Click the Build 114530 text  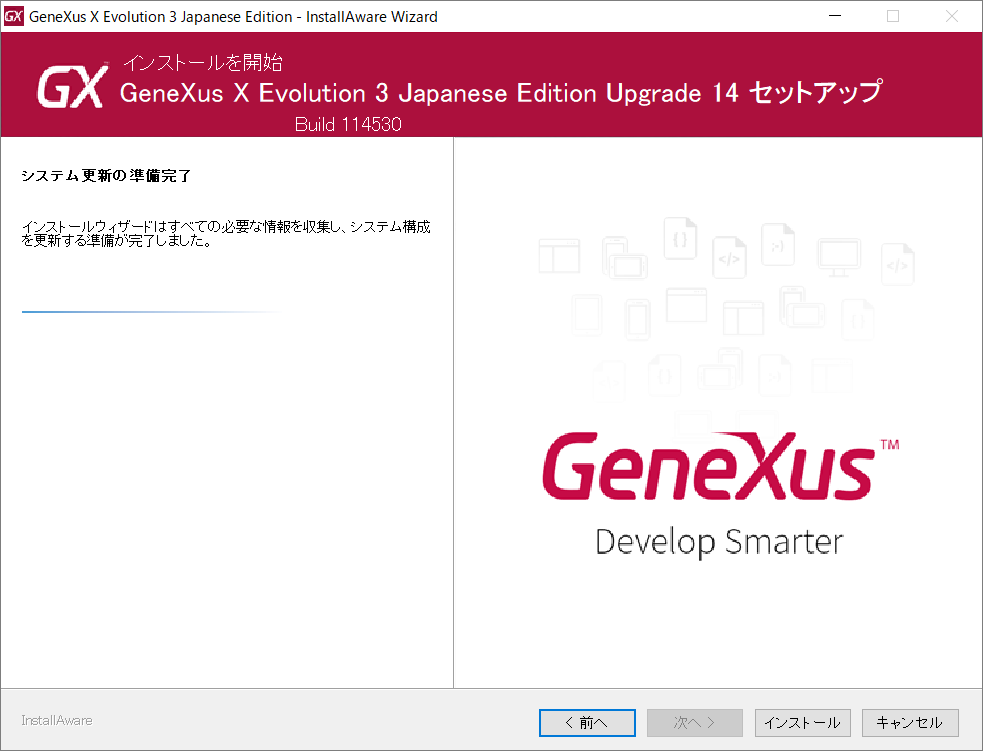point(348,124)
